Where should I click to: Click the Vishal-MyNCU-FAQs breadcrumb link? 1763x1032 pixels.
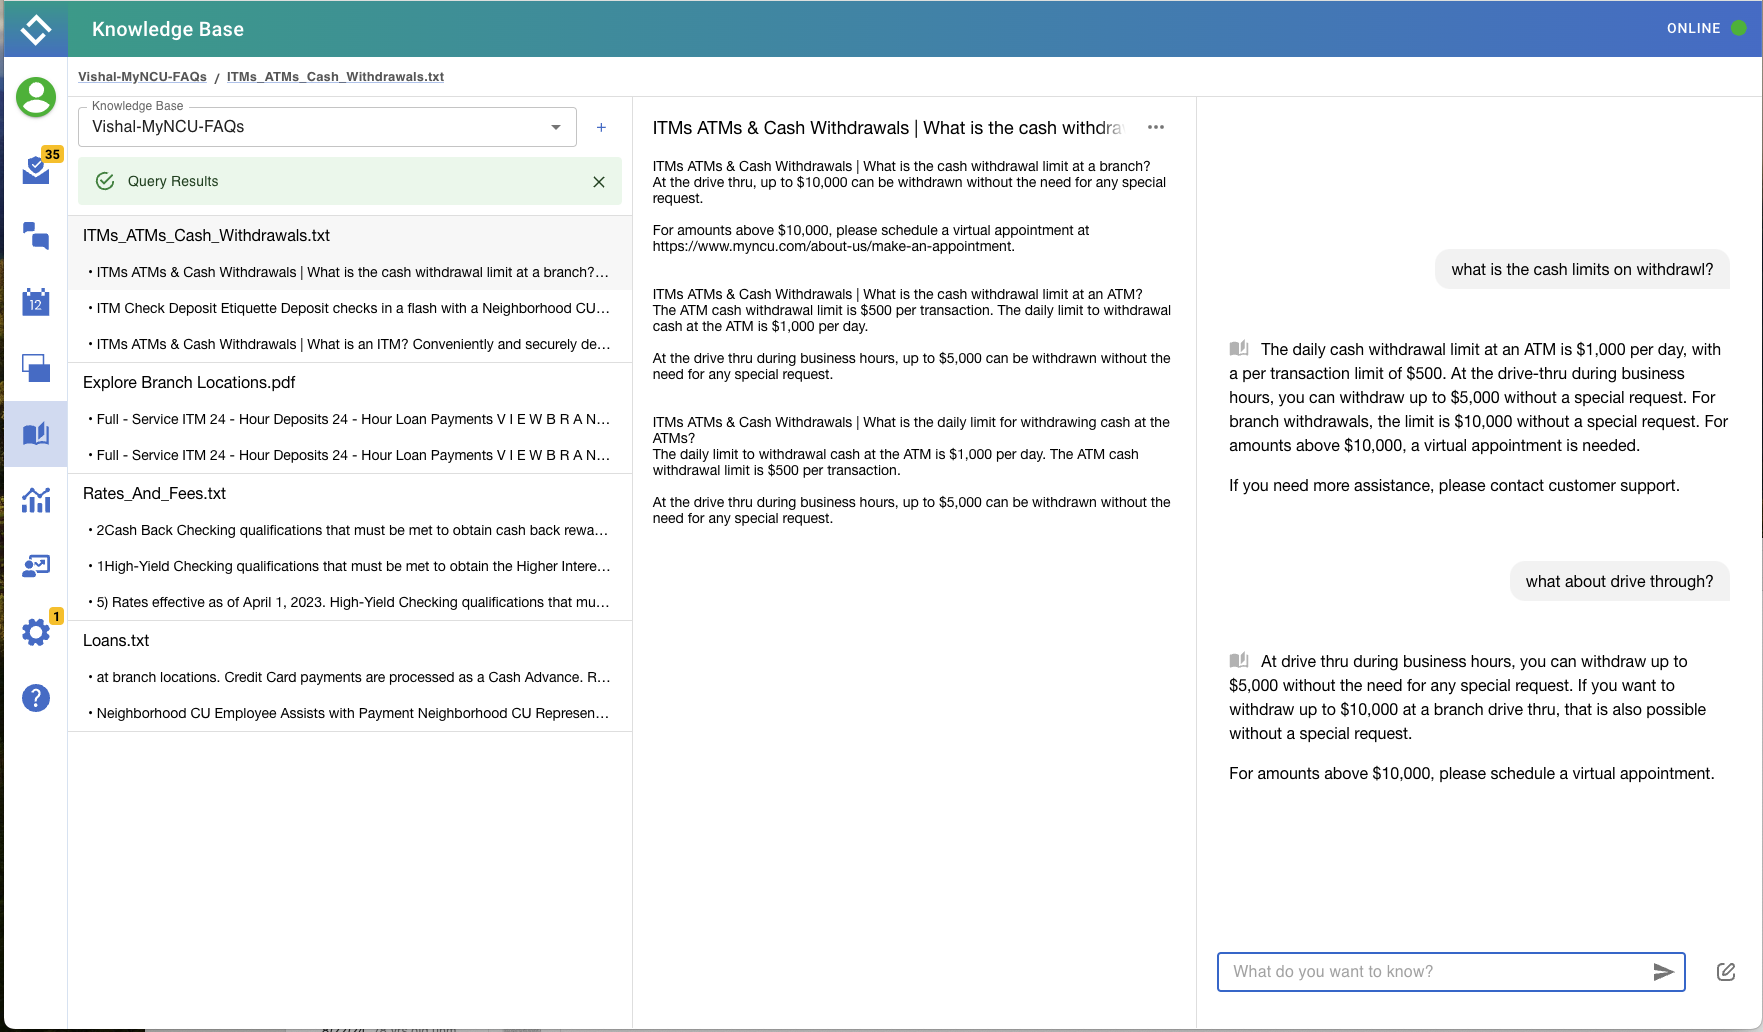(142, 77)
